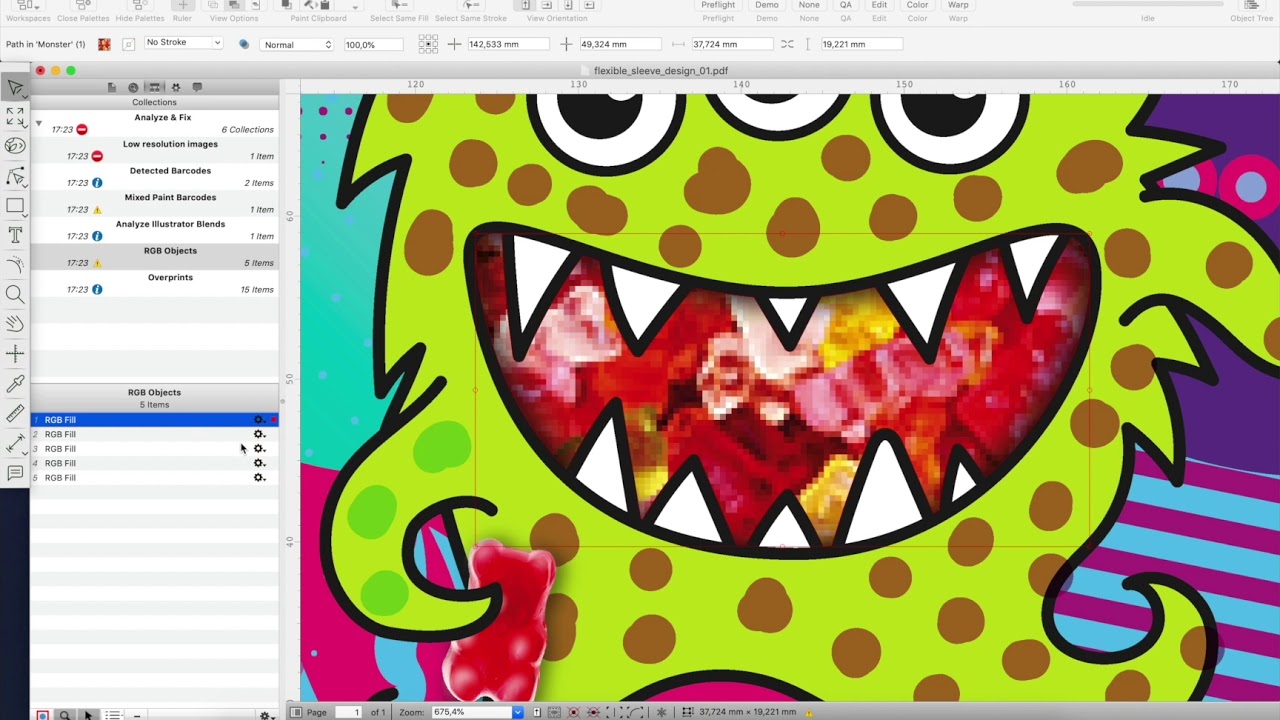Viewport: 1280px width, 720px height.
Task: Open the Normal blend mode dropdown
Action: coord(297,45)
